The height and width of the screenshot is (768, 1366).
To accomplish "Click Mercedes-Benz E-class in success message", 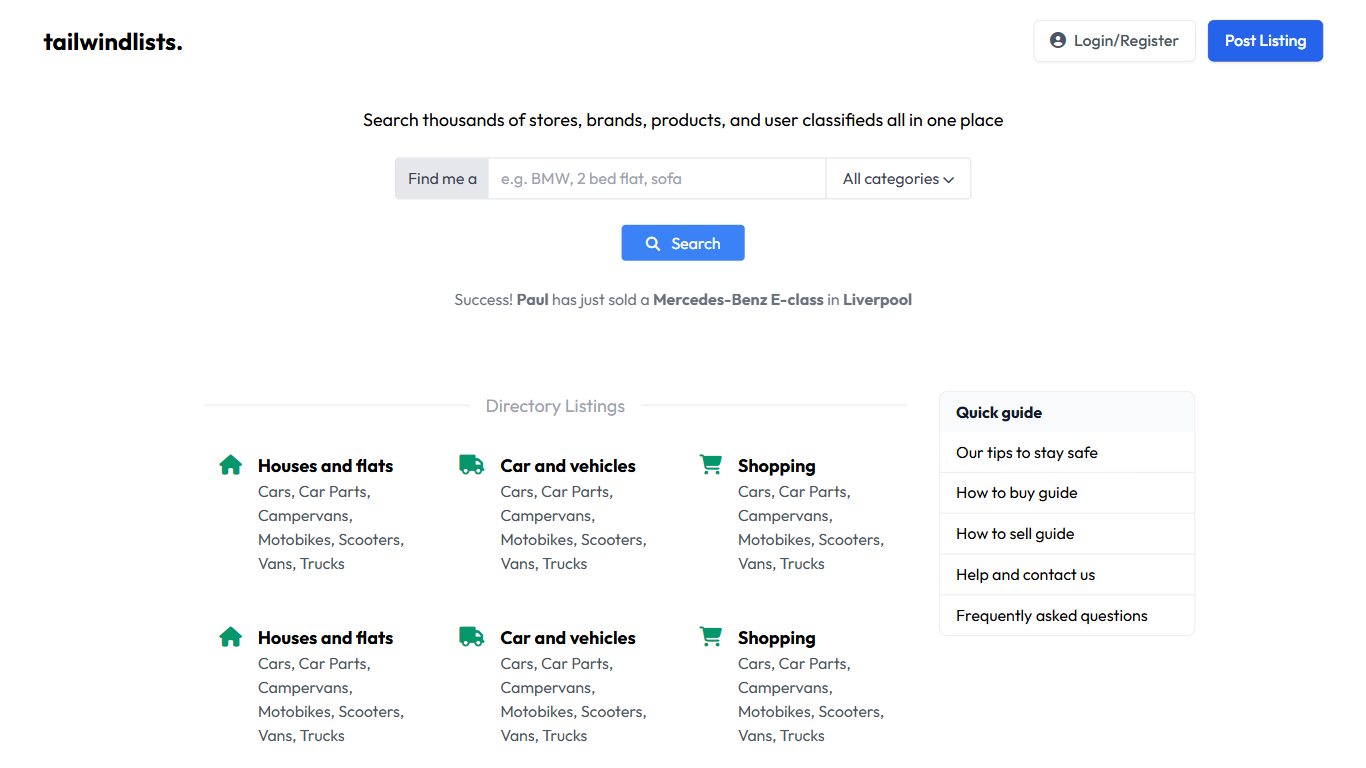I will click(x=738, y=300).
